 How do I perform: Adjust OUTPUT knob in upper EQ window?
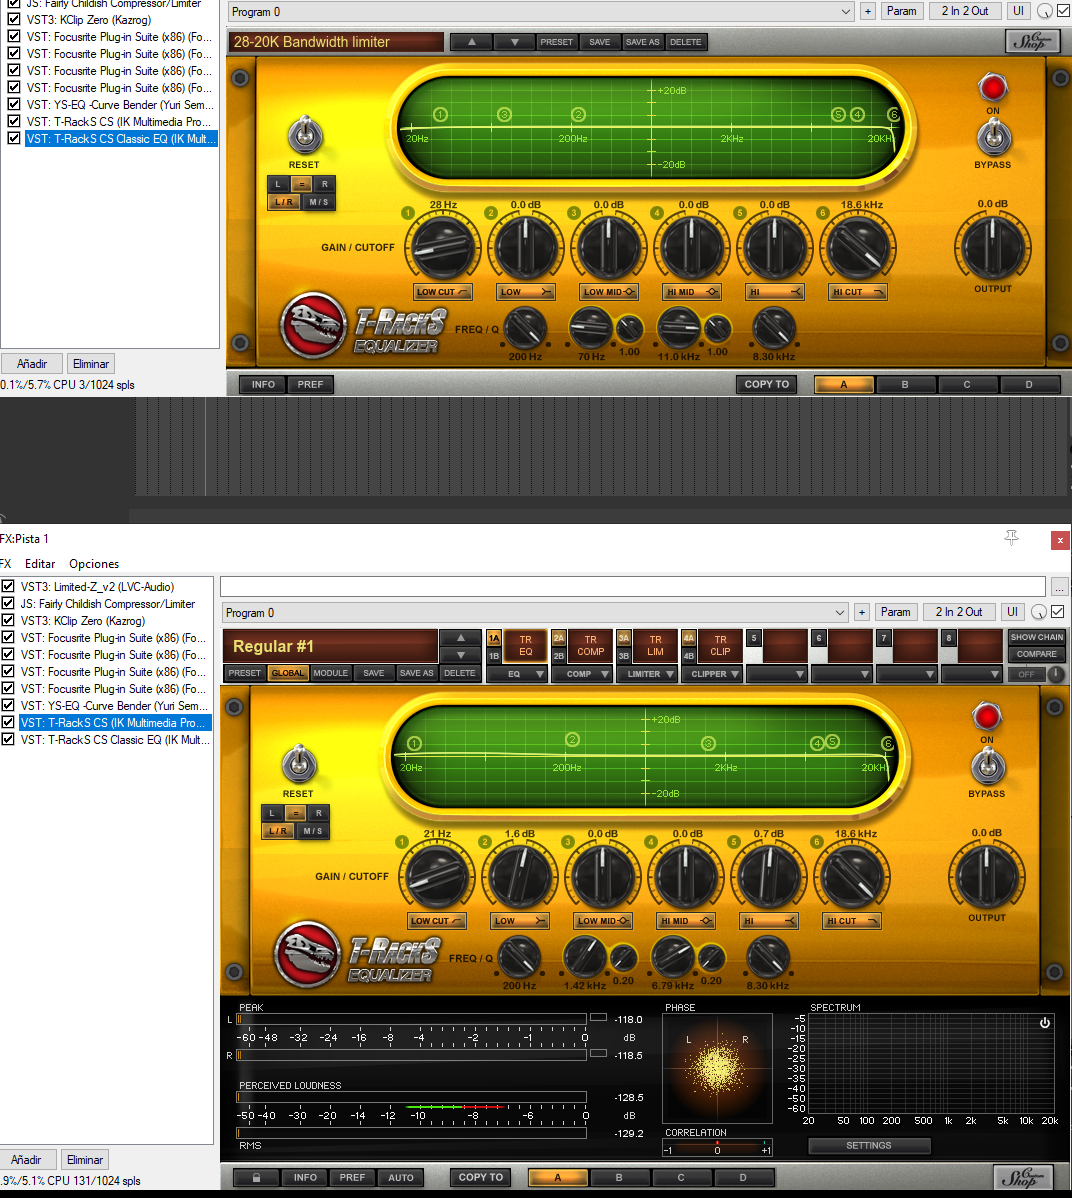click(x=993, y=248)
